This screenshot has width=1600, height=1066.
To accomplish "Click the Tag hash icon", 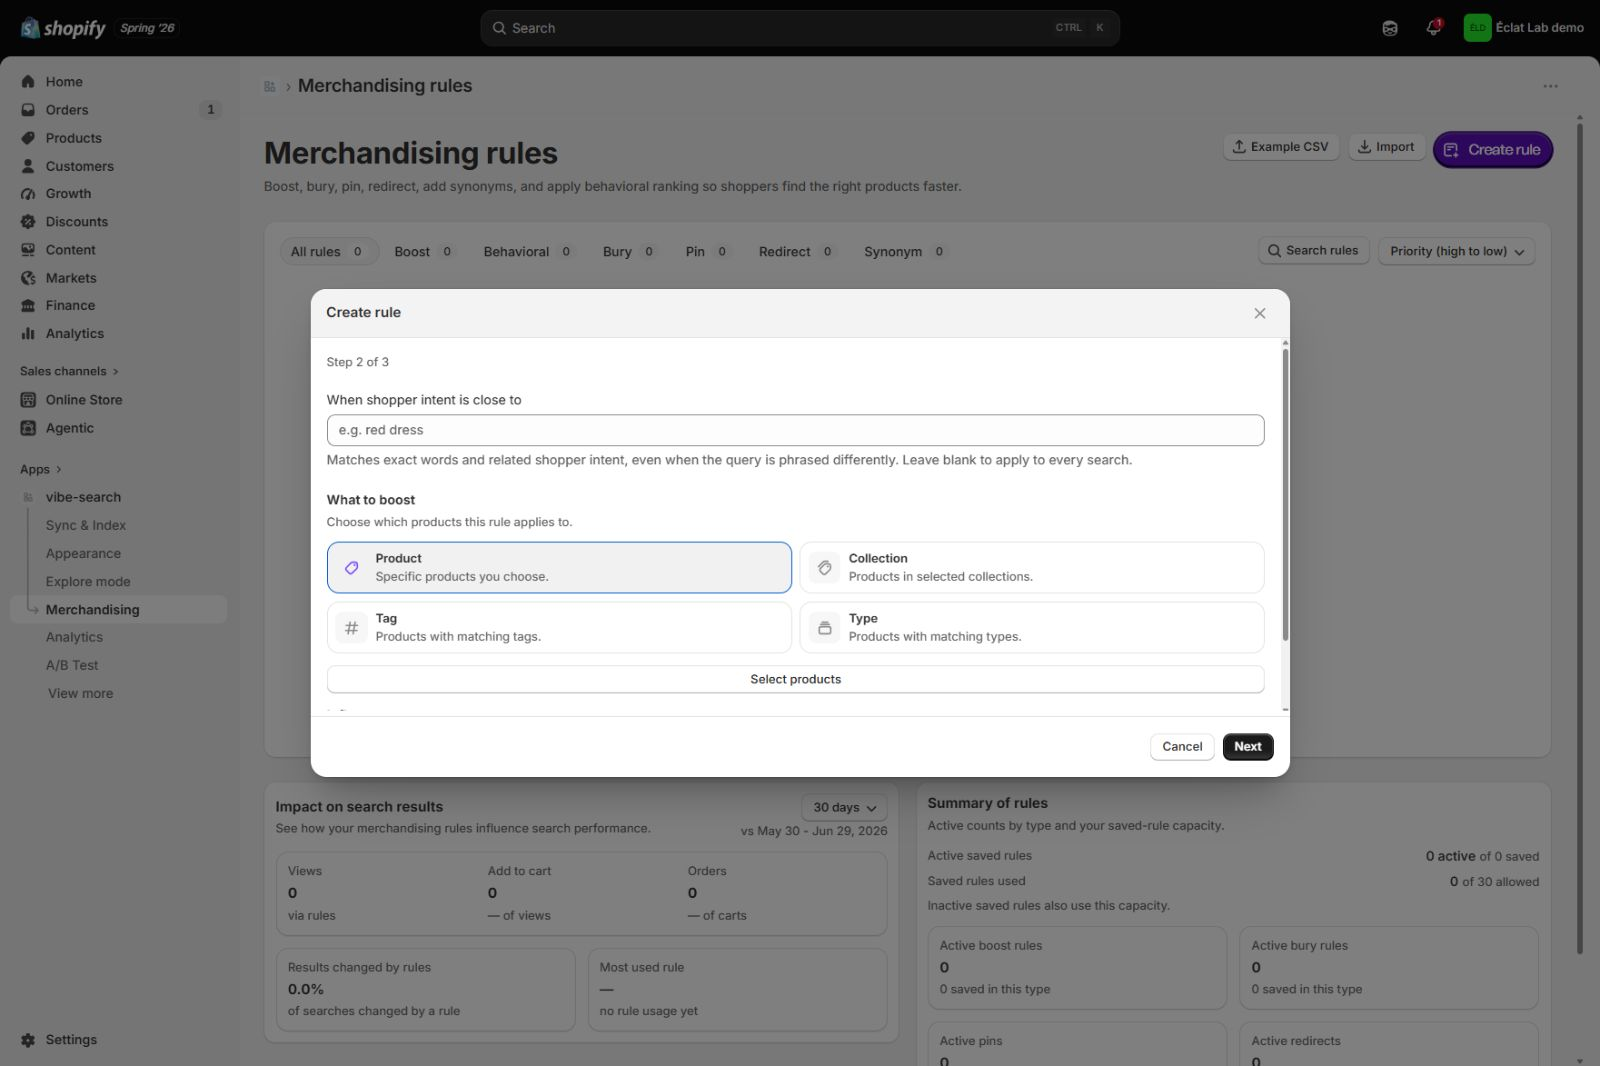I will [x=351, y=628].
